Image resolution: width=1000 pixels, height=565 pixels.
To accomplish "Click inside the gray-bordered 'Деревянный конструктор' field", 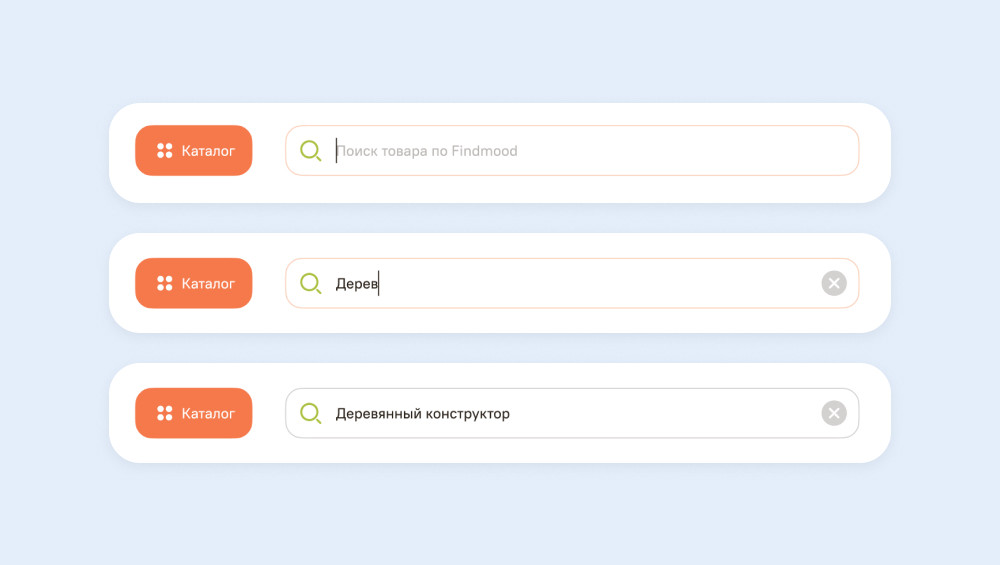I will pyautogui.click(x=572, y=413).
